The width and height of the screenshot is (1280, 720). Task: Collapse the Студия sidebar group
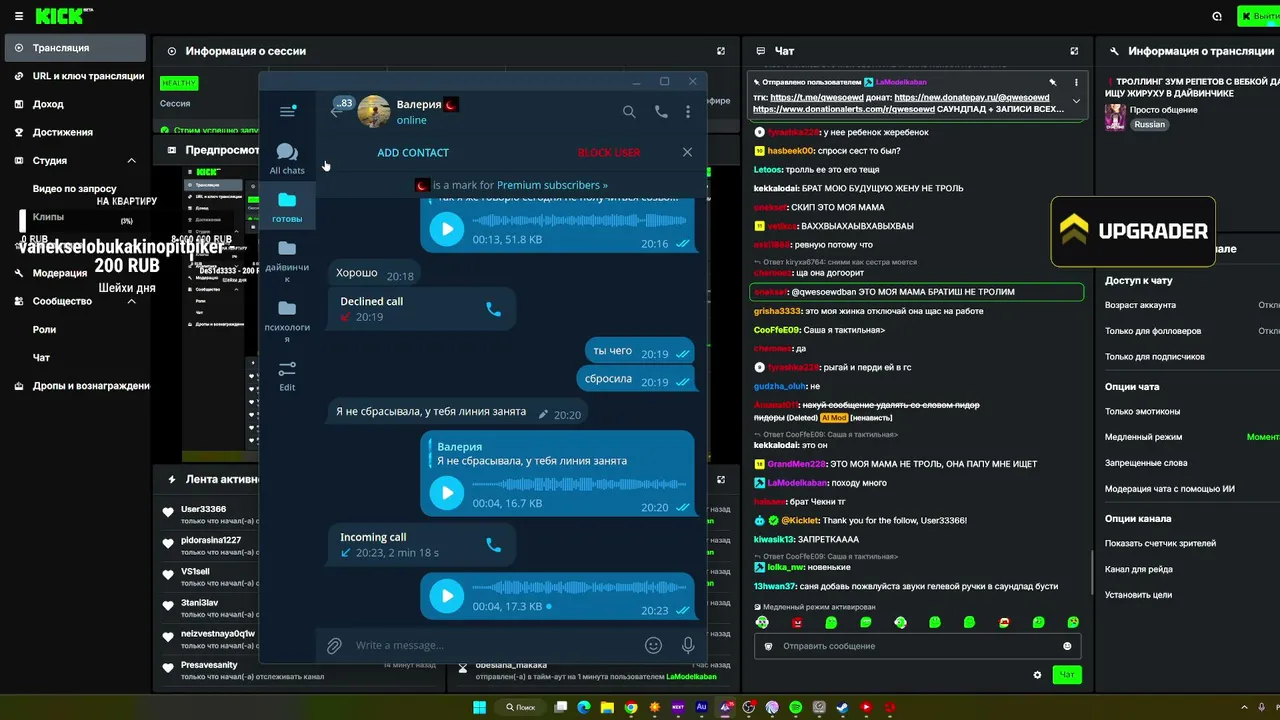[x=131, y=160]
